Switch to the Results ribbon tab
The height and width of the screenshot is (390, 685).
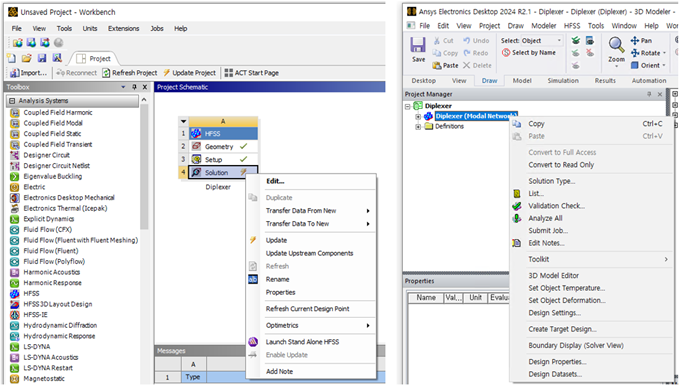pyautogui.click(x=605, y=81)
